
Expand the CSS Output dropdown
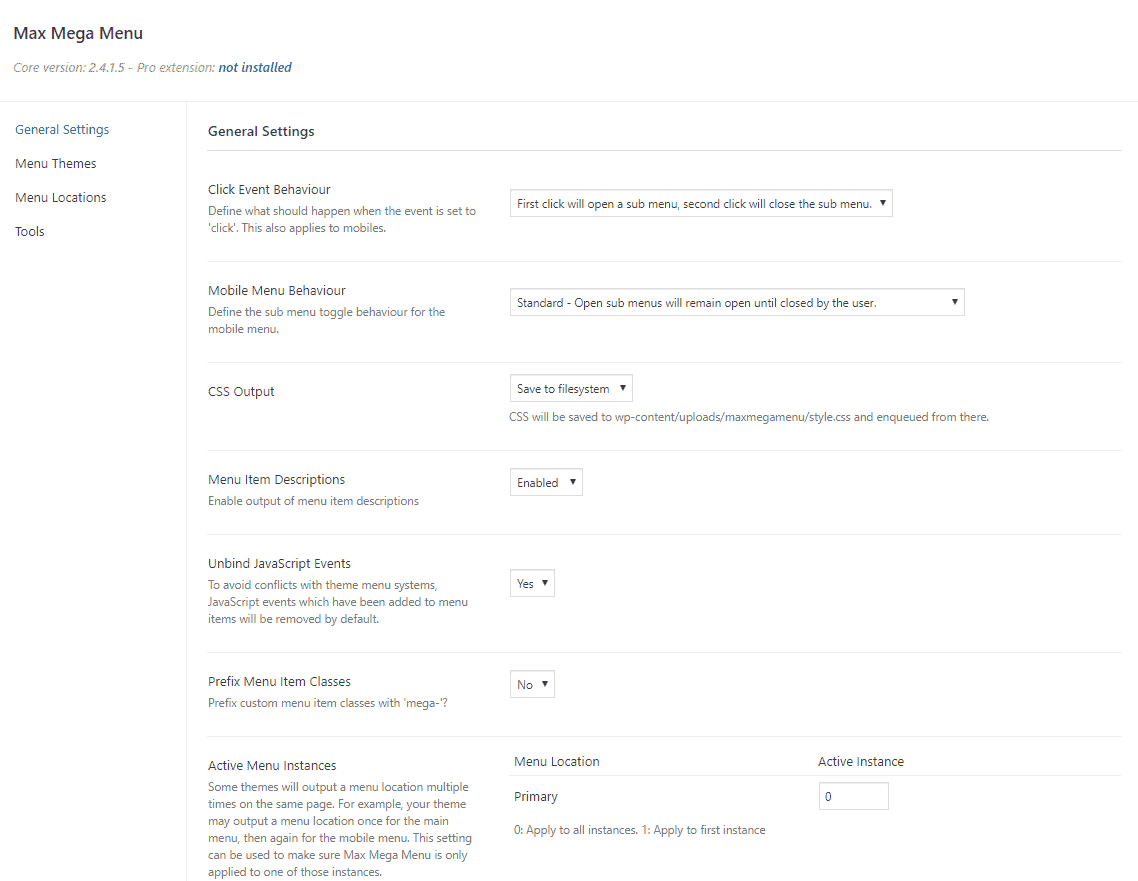[x=571, y=389]
